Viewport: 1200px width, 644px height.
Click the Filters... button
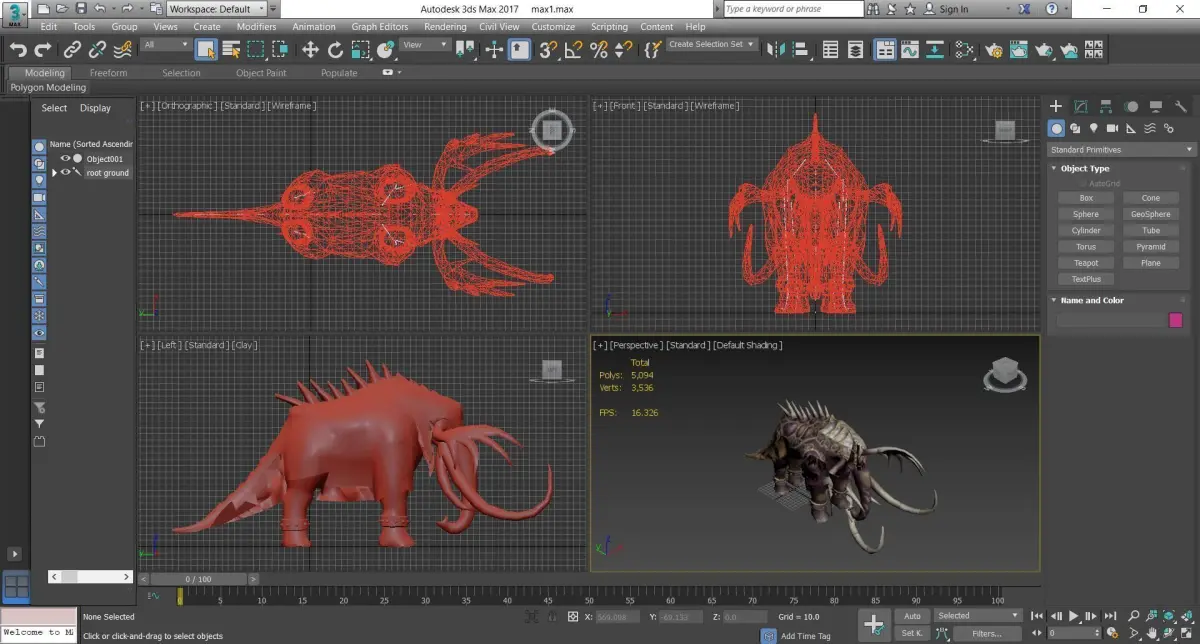pyautogui.click(x=986, y=633)
